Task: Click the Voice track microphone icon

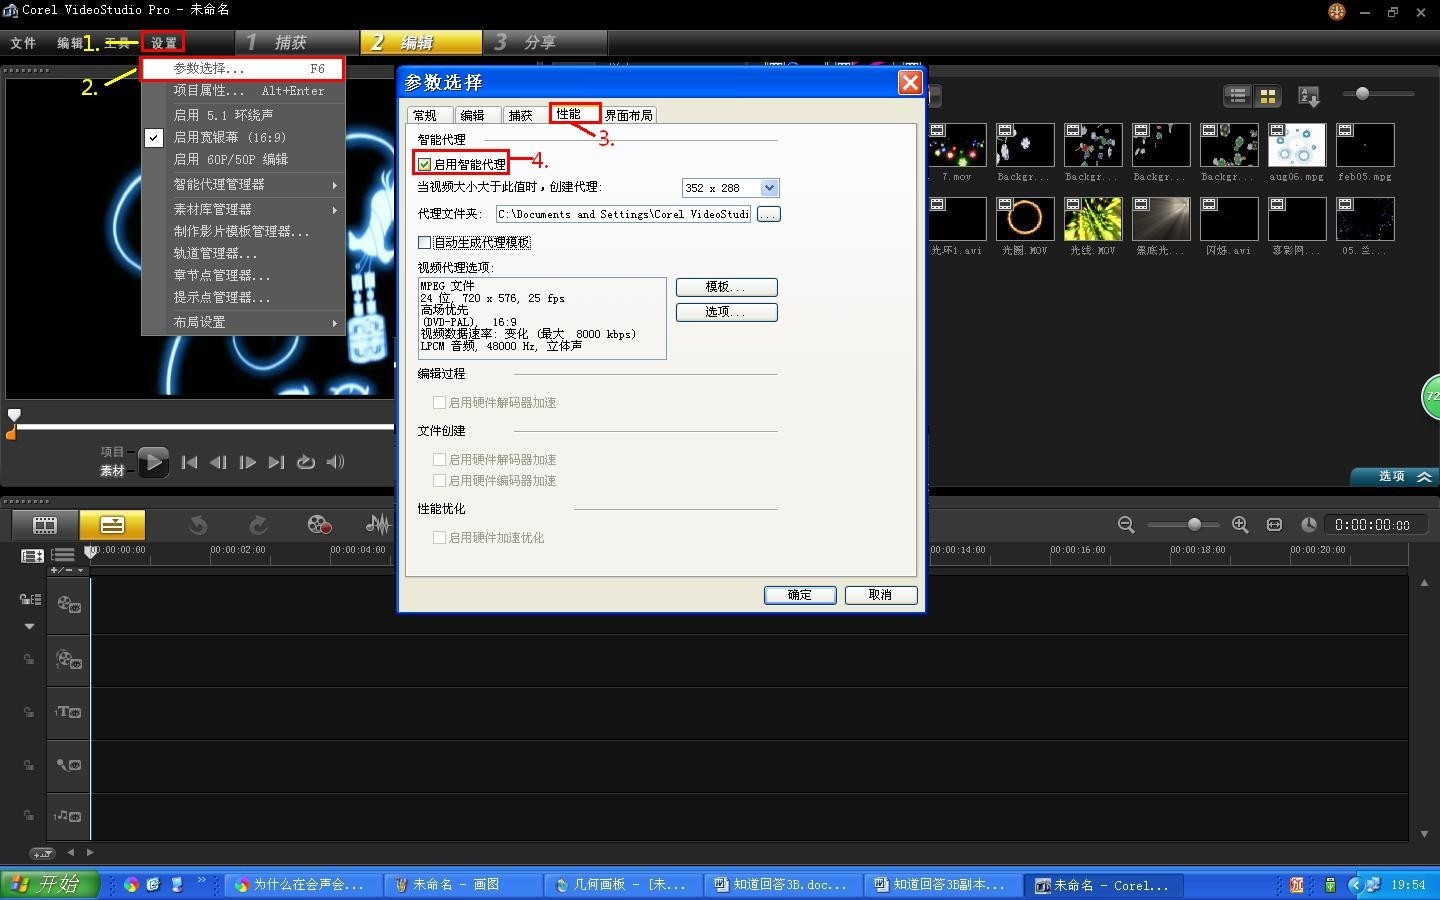Action: pos(68,764)
